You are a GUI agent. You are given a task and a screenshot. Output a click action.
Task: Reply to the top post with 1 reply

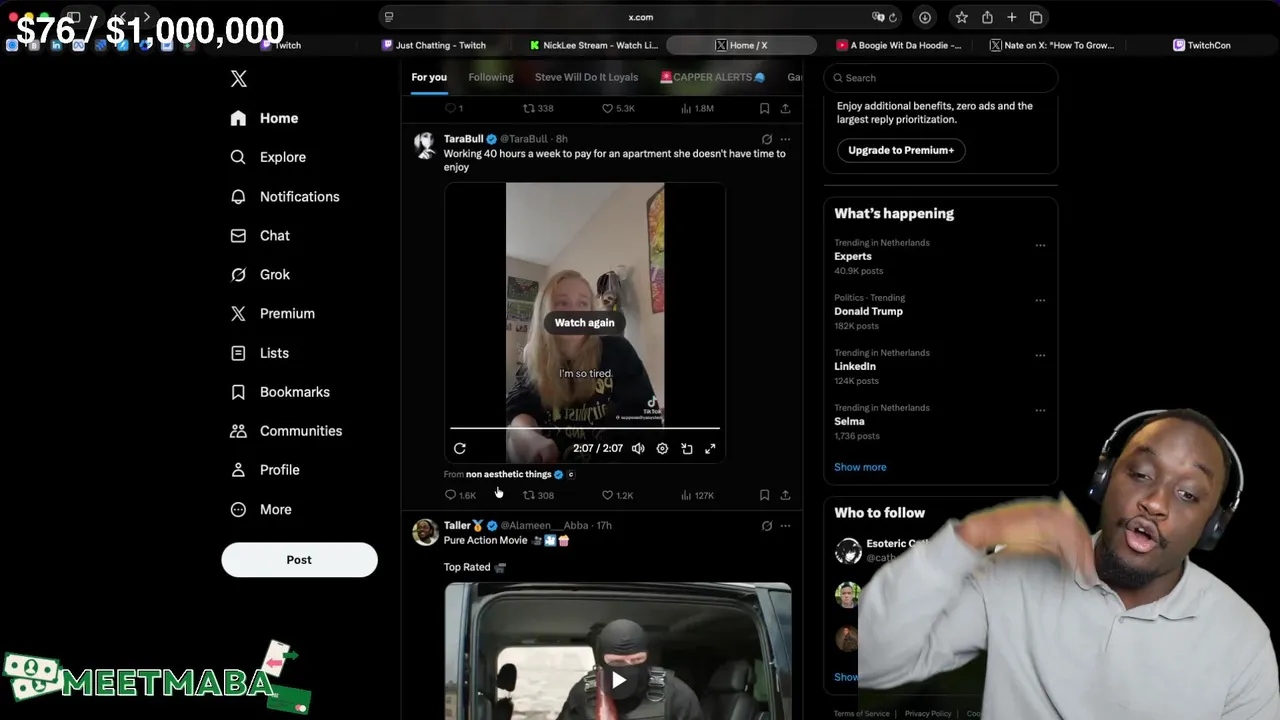[454, 108]
